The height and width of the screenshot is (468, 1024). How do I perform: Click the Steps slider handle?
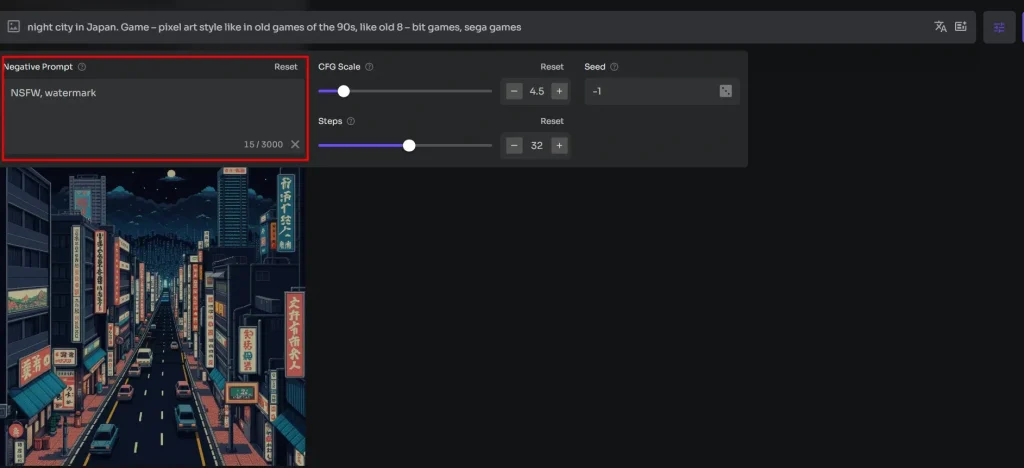[x=409, y=146]
